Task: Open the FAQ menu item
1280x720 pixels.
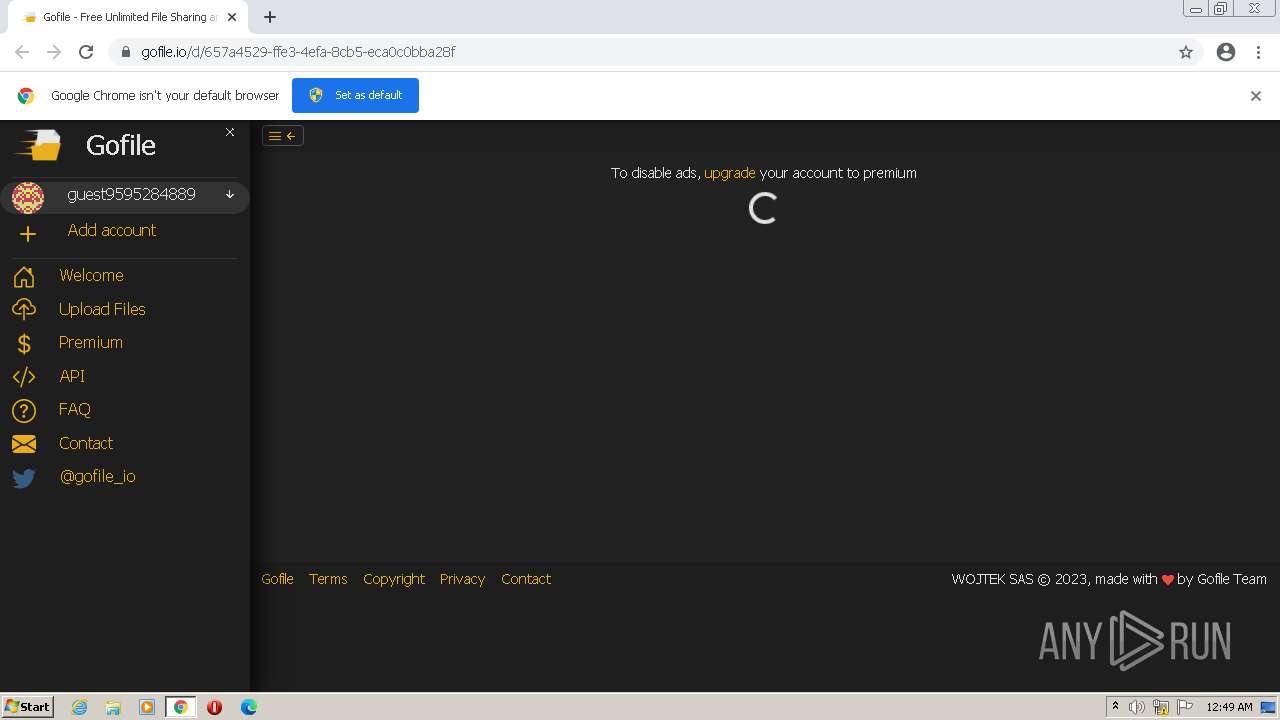Action: (75, 409)
